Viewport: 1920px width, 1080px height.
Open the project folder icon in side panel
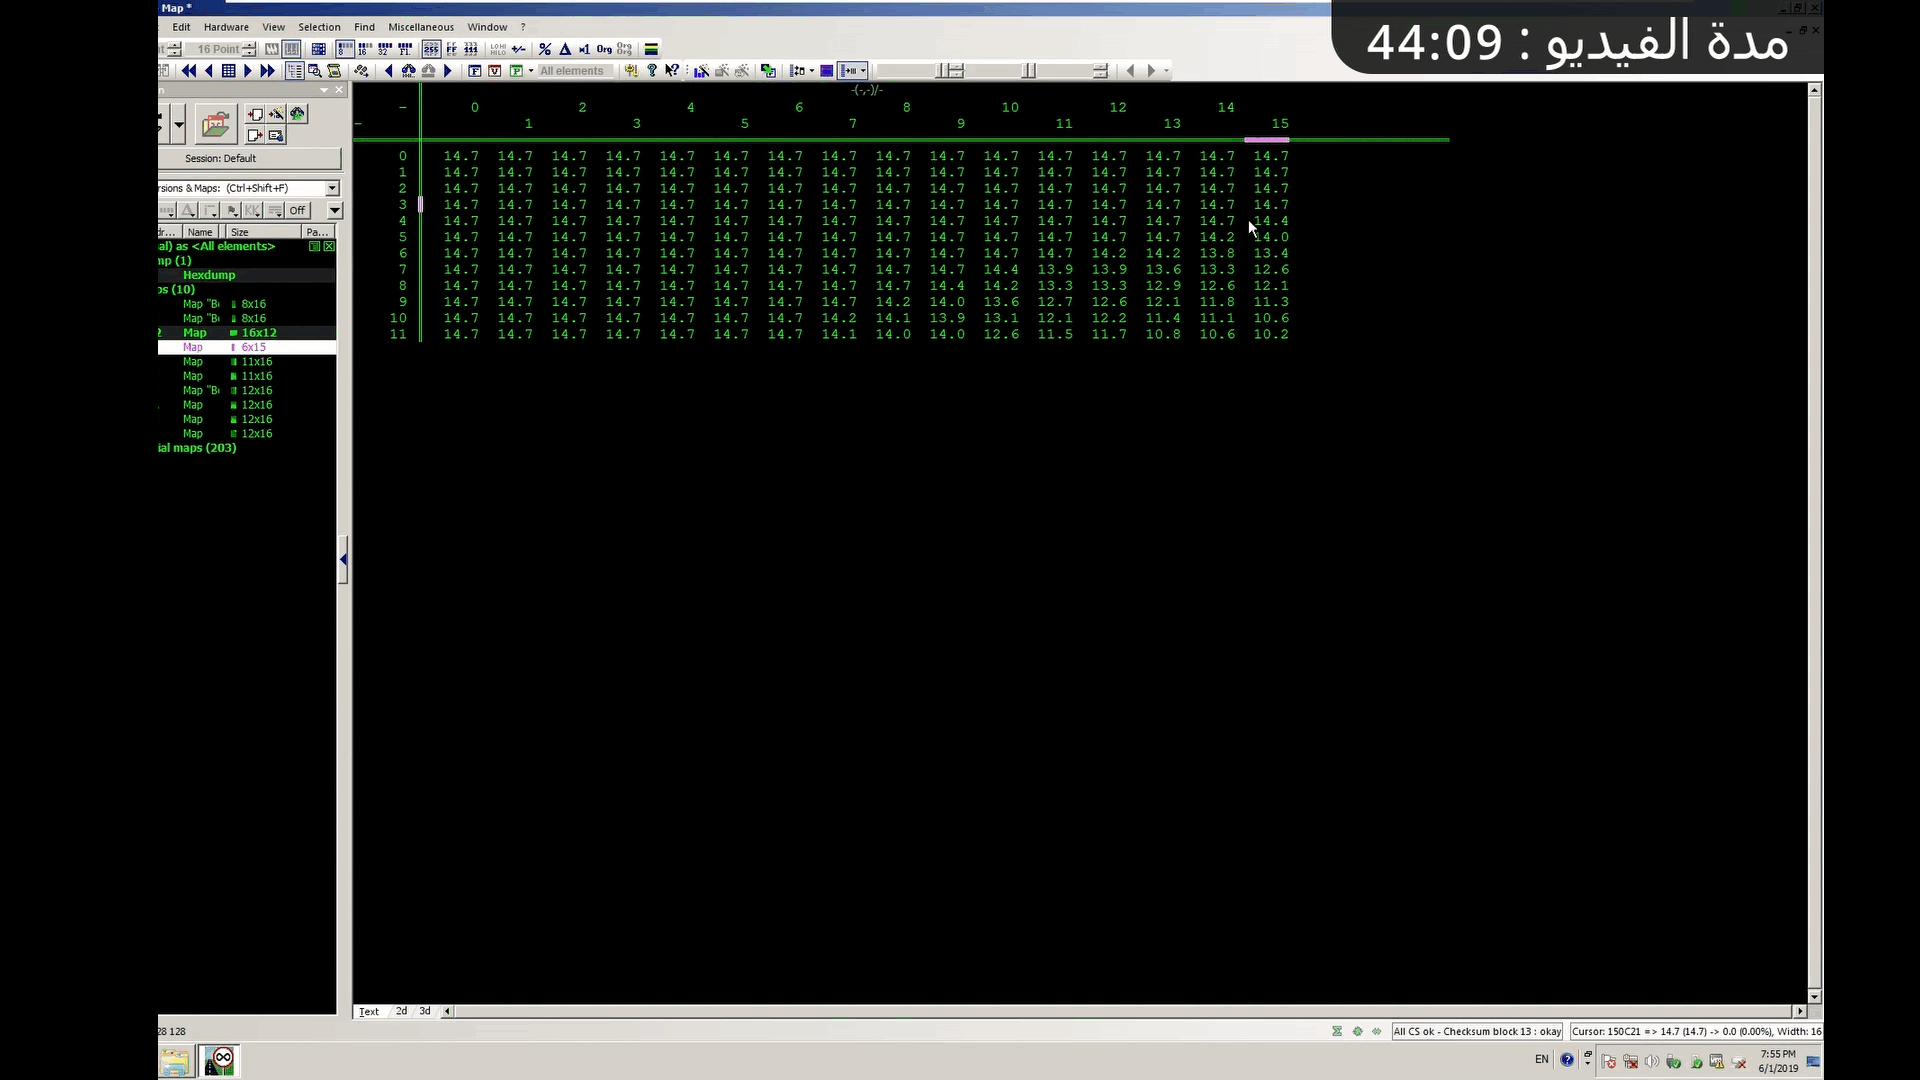pyautogui.click(x=215, y=125)
